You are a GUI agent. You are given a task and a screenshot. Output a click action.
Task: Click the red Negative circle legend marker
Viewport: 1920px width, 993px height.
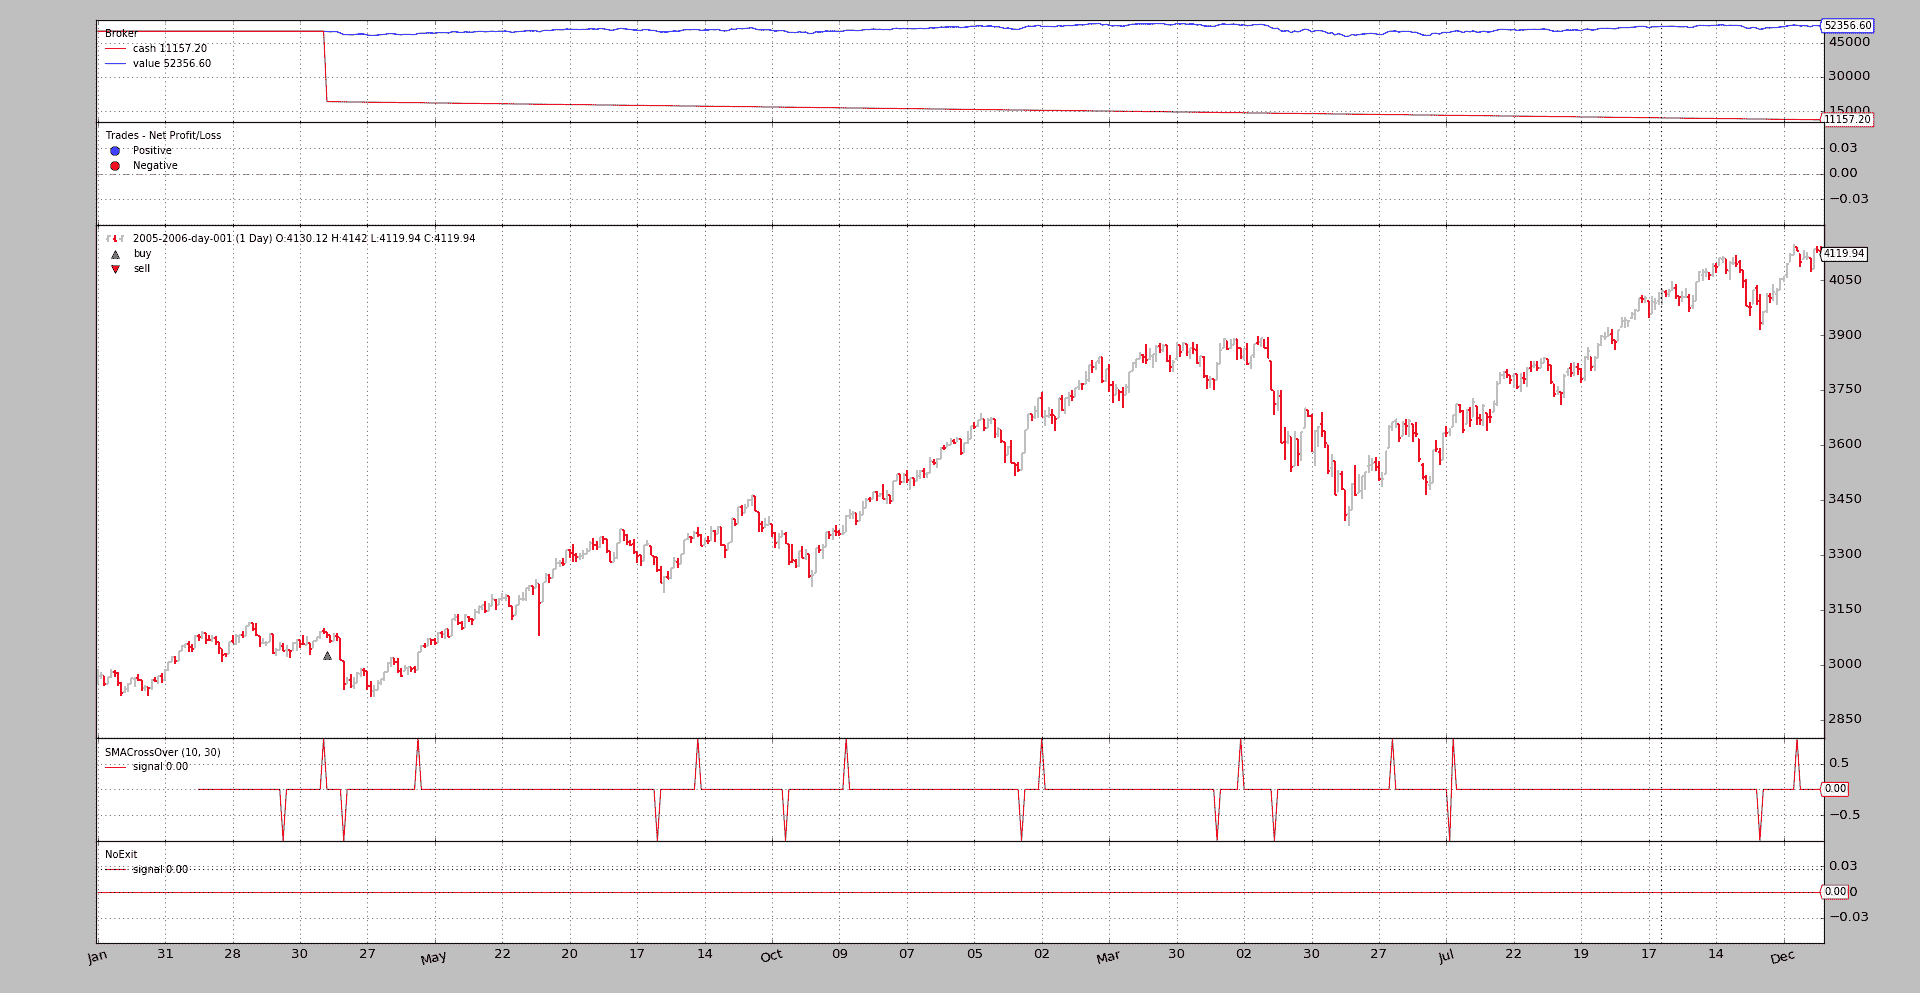click(115, 166)
